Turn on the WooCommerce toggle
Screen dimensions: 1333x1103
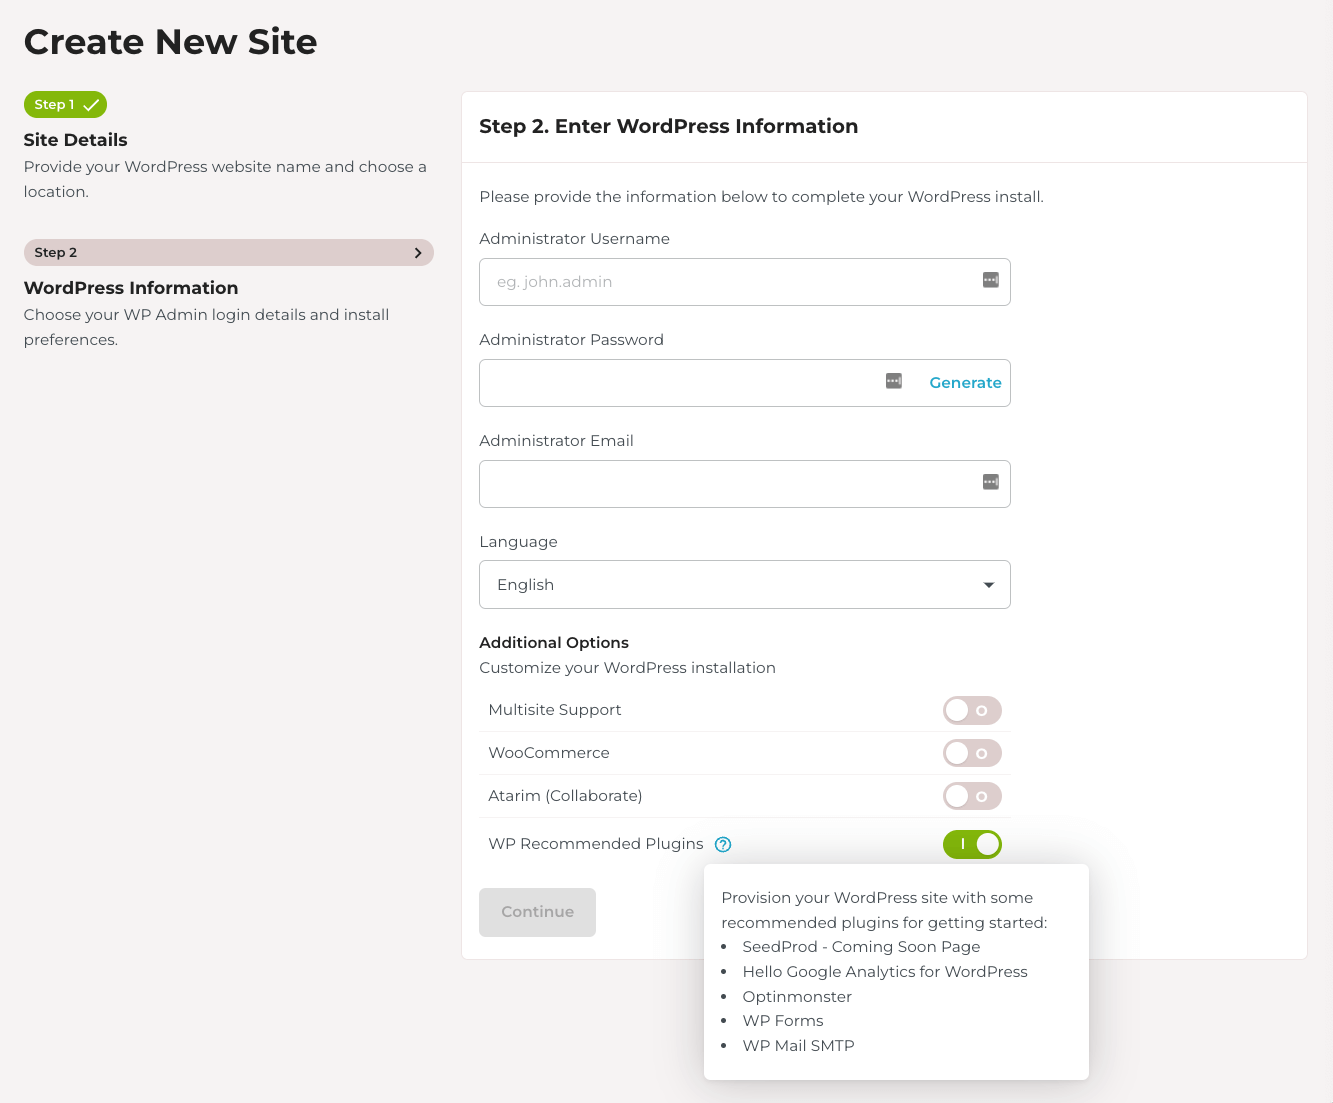pyautogui.click(x=972, y=753)
